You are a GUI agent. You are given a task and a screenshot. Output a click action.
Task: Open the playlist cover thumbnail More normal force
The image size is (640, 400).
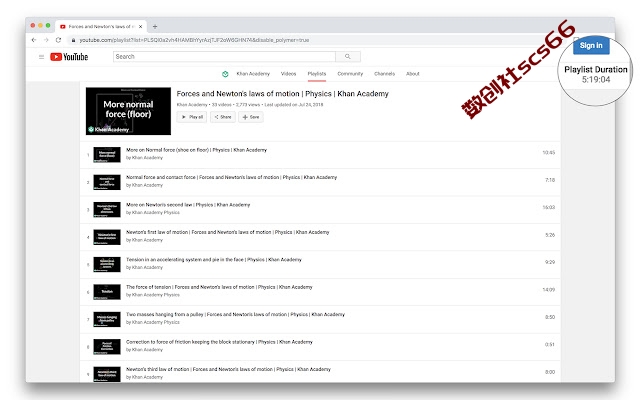coord(128,111)
